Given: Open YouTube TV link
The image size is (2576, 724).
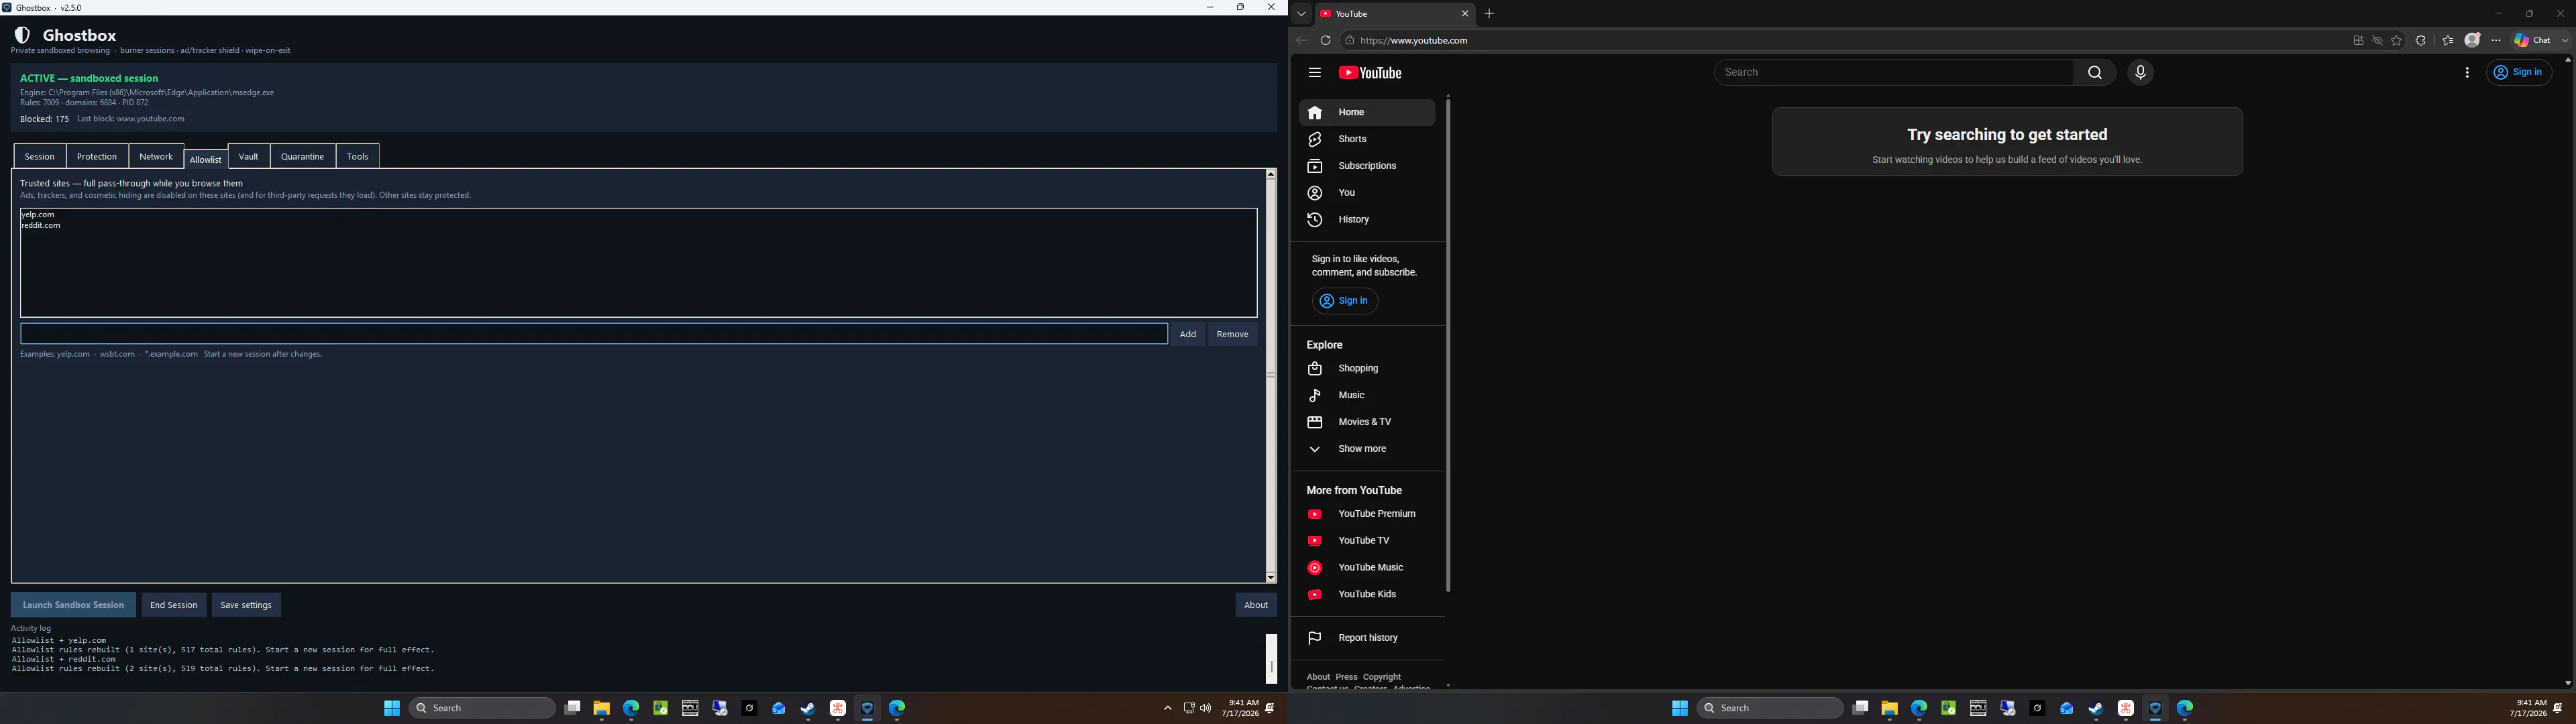Looking at the screenshot, I should coord(1366,541).
